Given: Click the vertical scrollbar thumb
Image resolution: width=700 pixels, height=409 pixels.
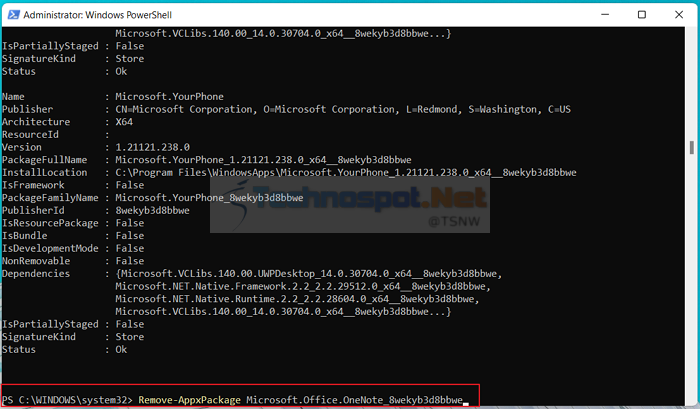Looking at the screenshot, I should (692, 147).
